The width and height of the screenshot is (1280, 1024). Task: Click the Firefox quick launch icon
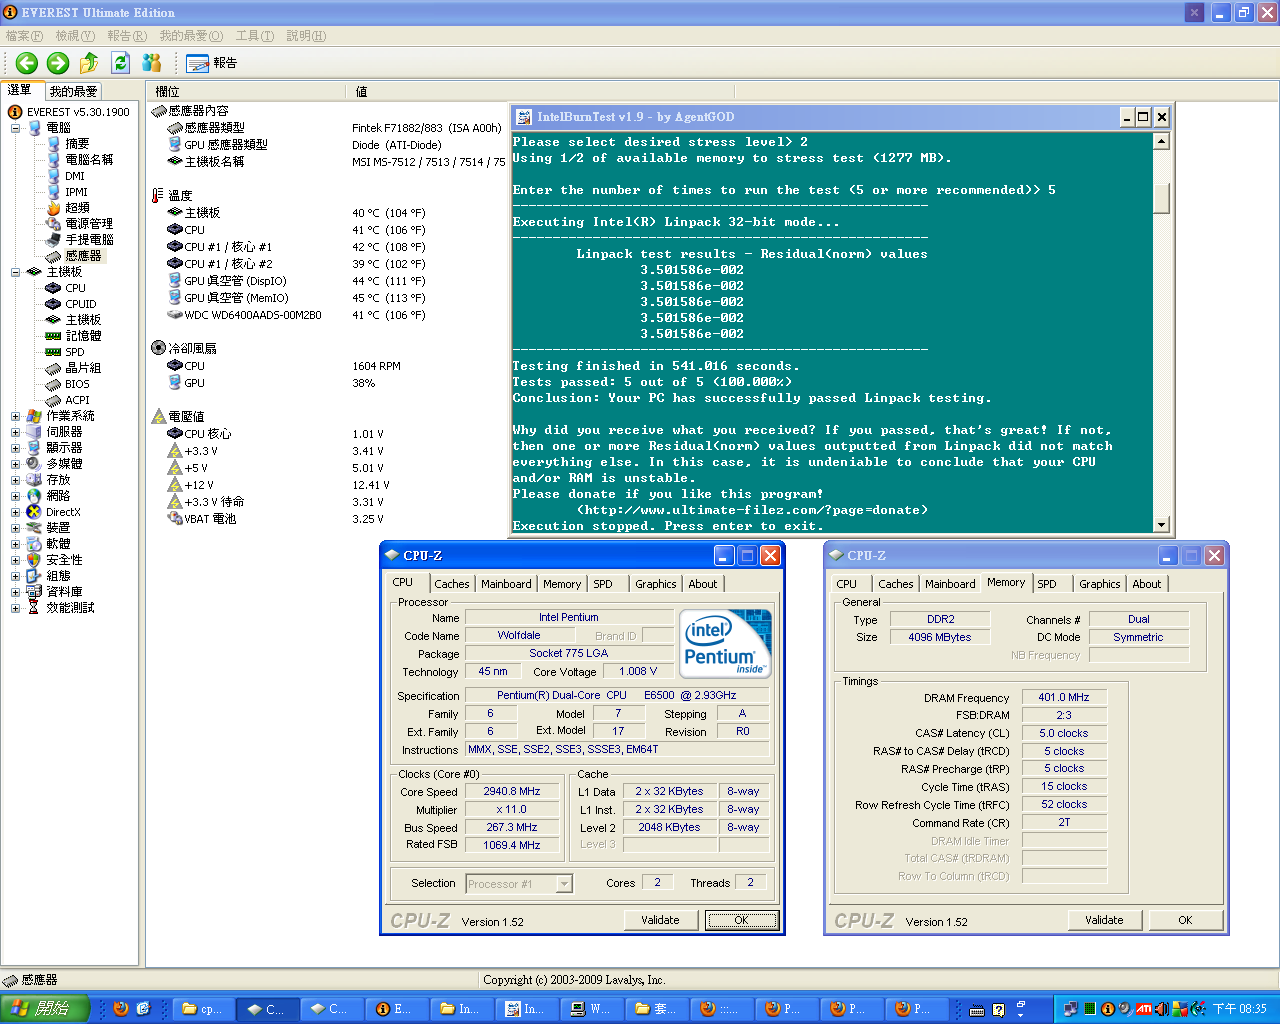(121, 1009)
